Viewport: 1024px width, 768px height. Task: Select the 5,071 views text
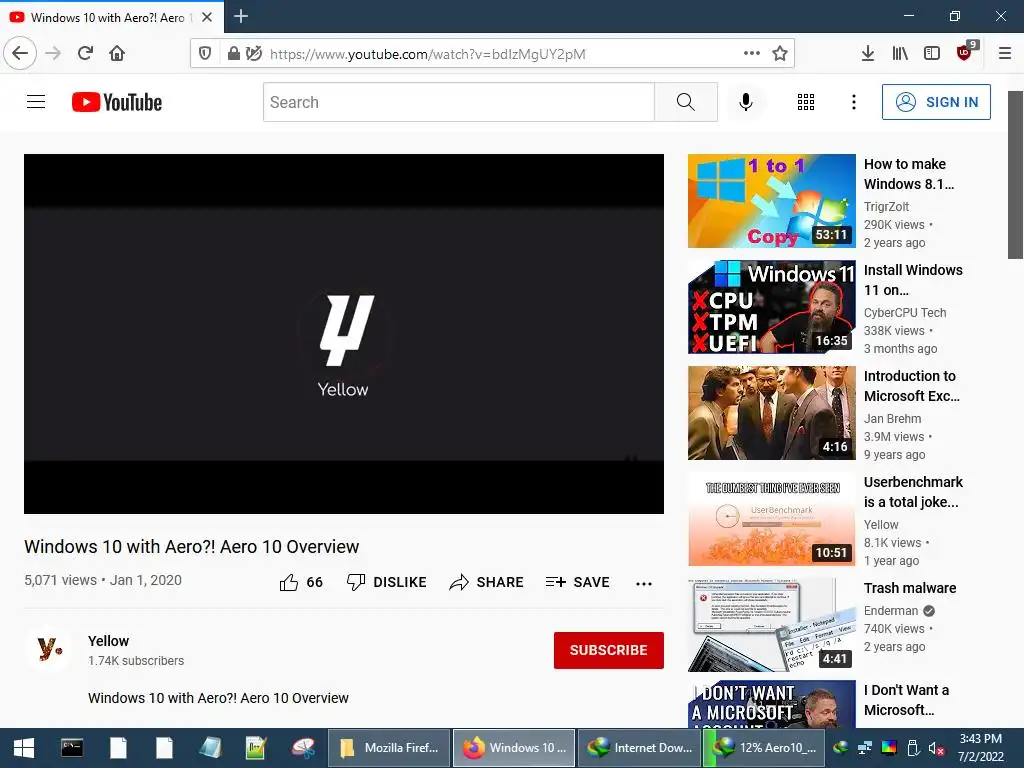click(60, 580)
